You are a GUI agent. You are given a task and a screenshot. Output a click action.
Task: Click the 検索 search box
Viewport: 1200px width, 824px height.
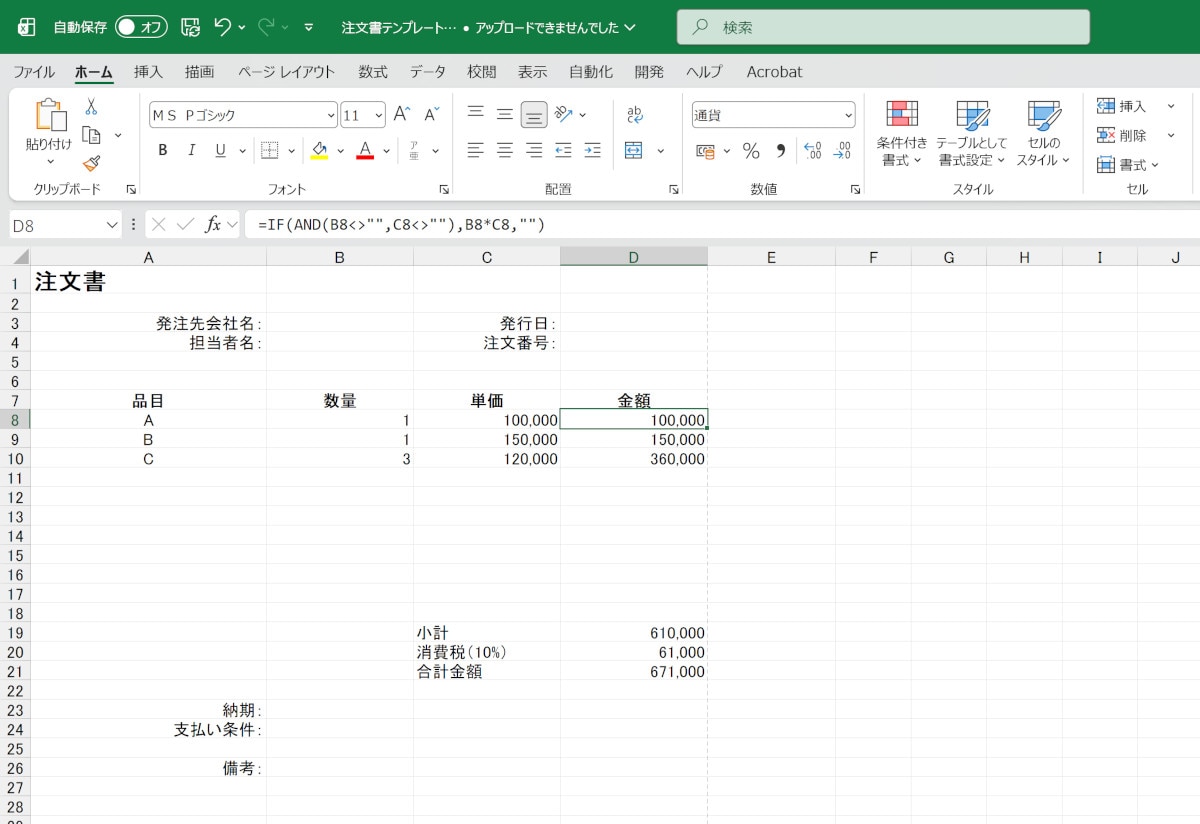(x=883, y=27)
